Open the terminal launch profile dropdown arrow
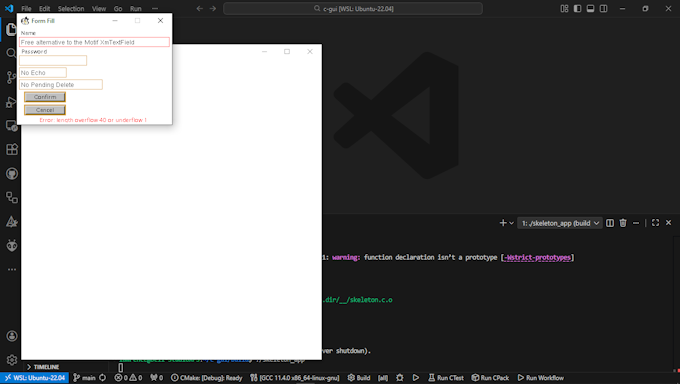This screenshot has width=680, height=384. tap(512, 223)
